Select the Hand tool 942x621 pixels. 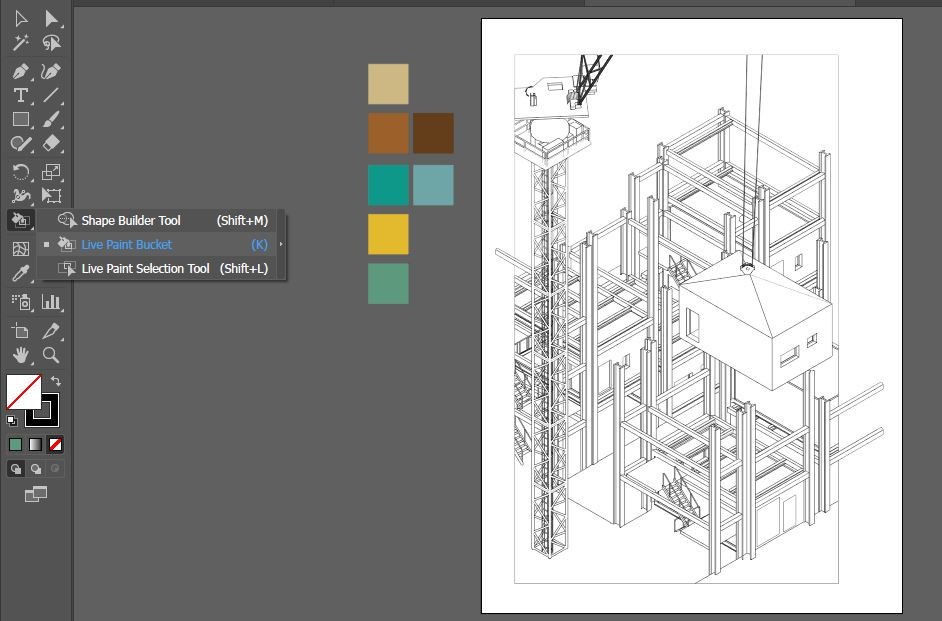[x=20, y=355]
